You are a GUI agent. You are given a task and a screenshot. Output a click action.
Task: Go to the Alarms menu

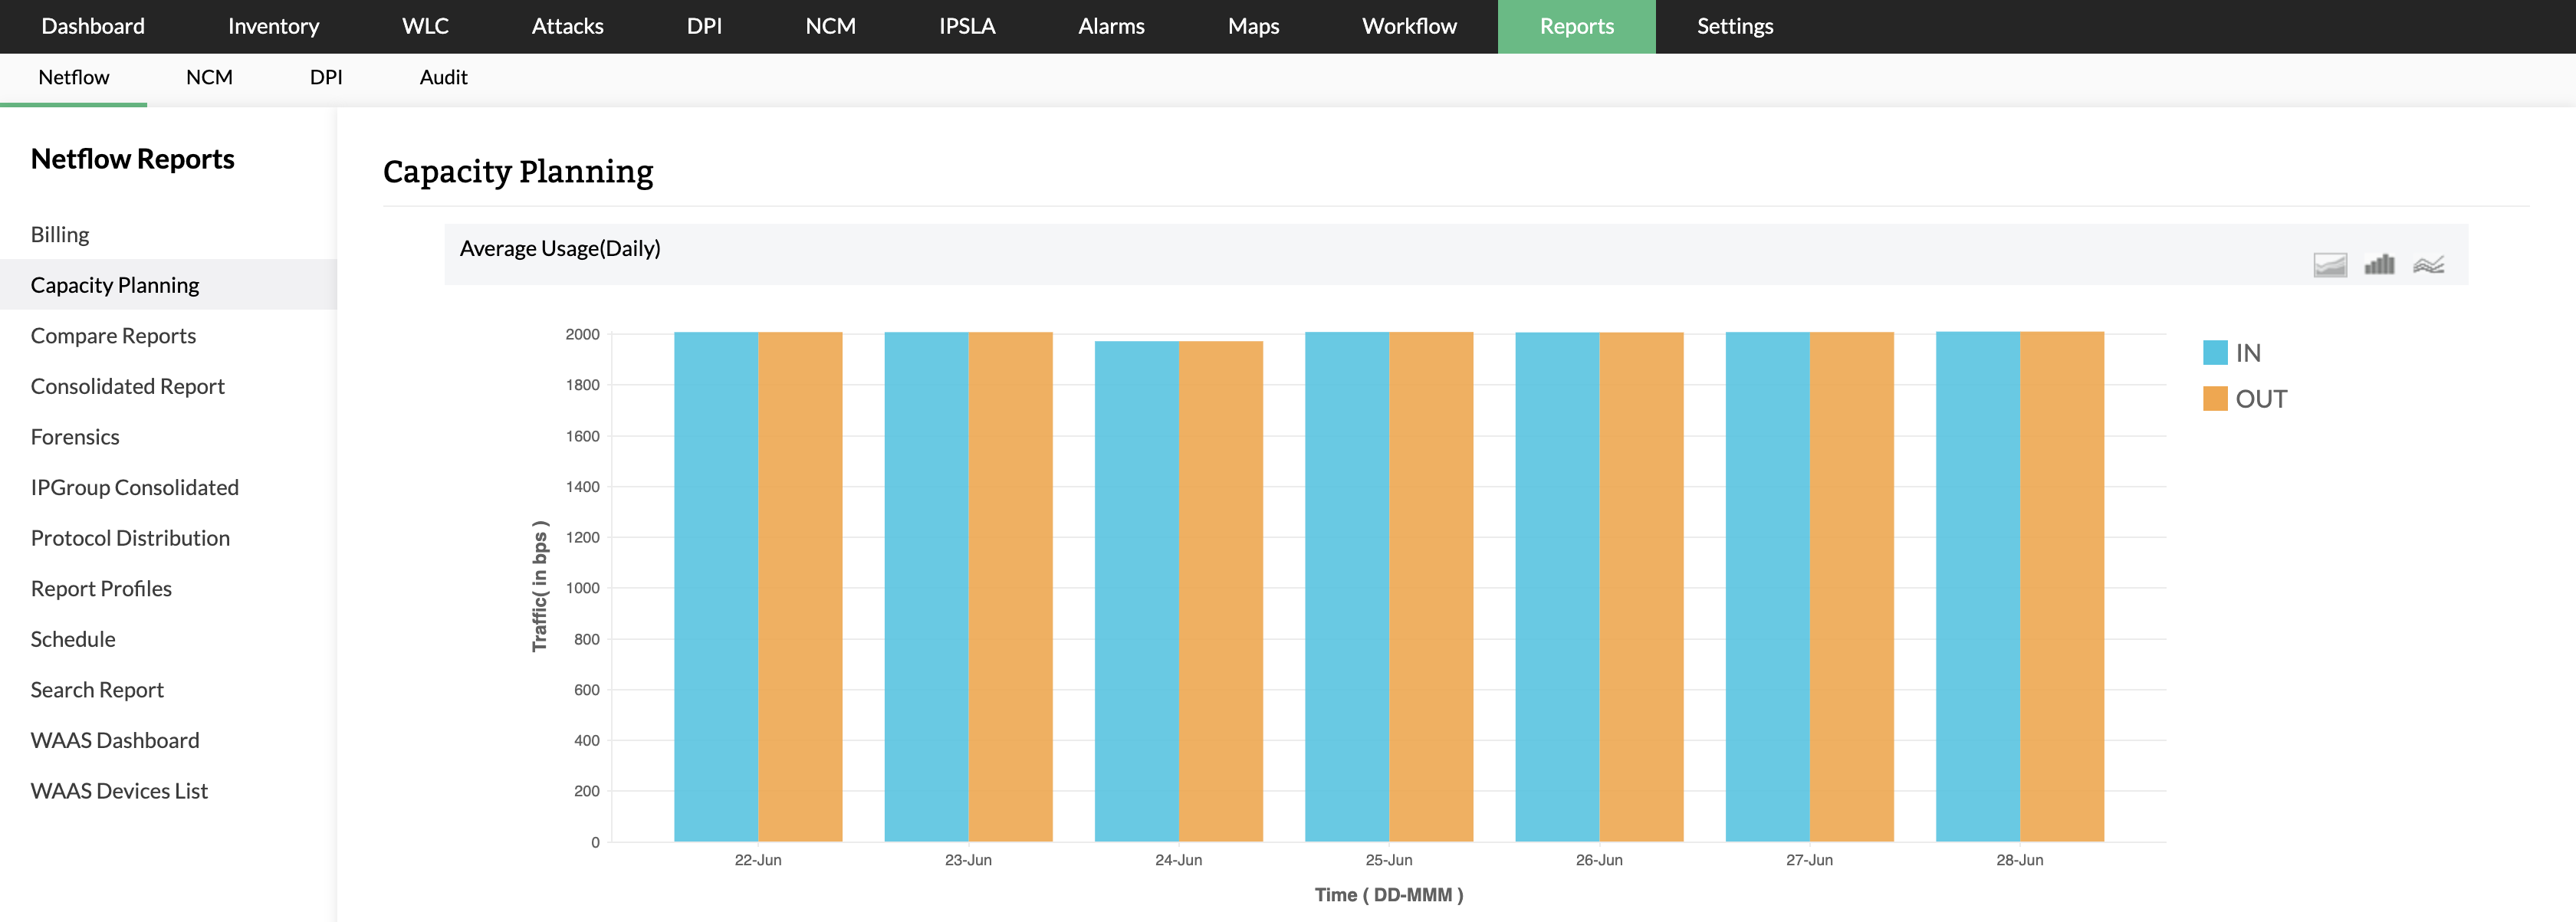[x=1111, y=26]
